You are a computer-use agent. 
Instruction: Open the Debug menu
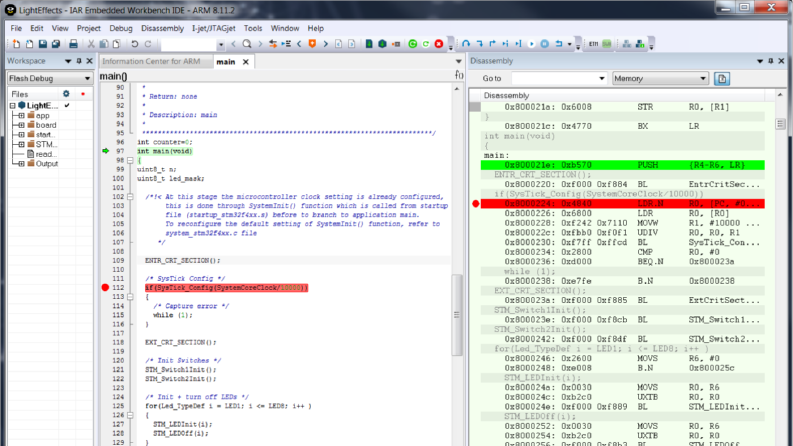121,28
